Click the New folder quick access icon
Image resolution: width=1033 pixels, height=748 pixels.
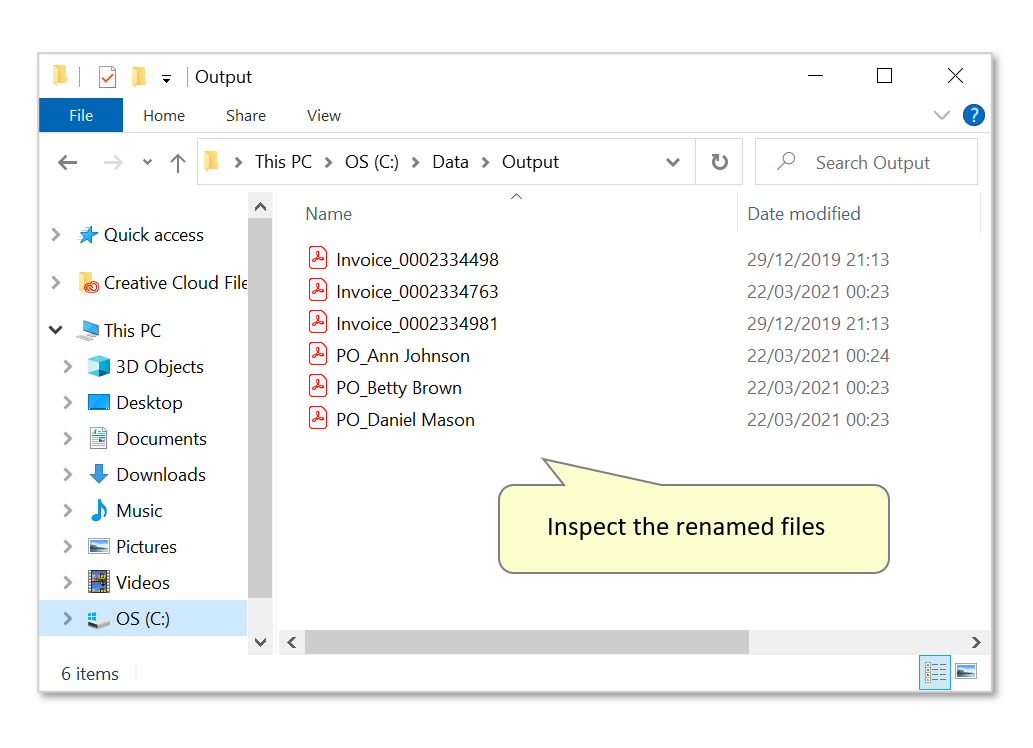click(x=139, y=77)
